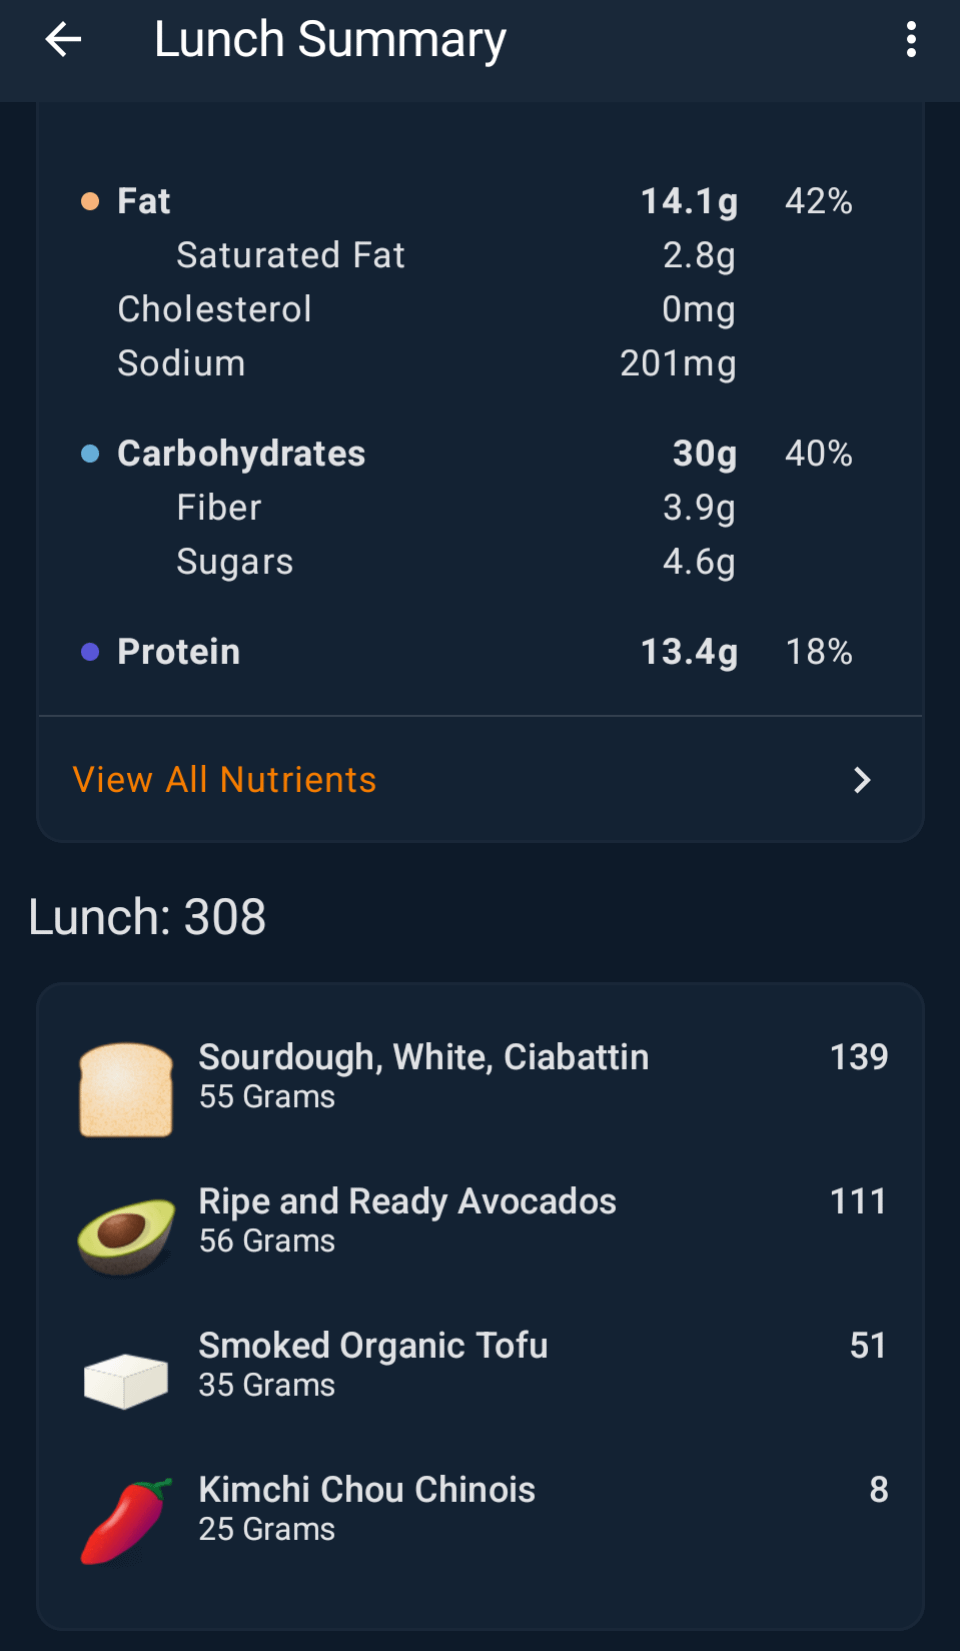This screenshot has height=1651, width=960.
Task: Tap the red chili pepper icon
Action: [126, 1521]
